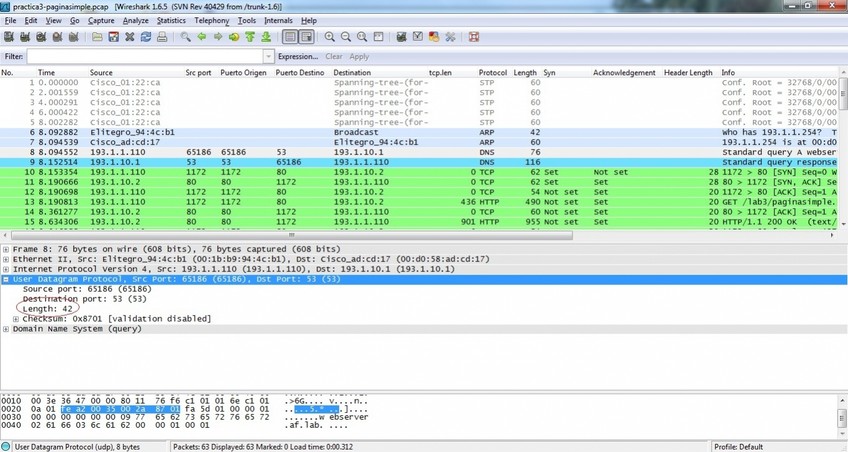Open the Analyze menu

tap(135, 20)
